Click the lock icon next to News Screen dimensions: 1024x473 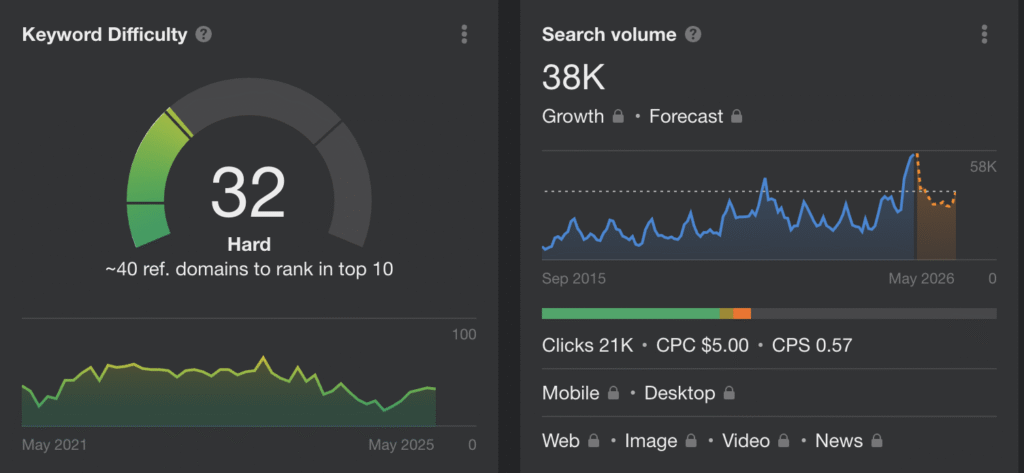coord(877,440)
